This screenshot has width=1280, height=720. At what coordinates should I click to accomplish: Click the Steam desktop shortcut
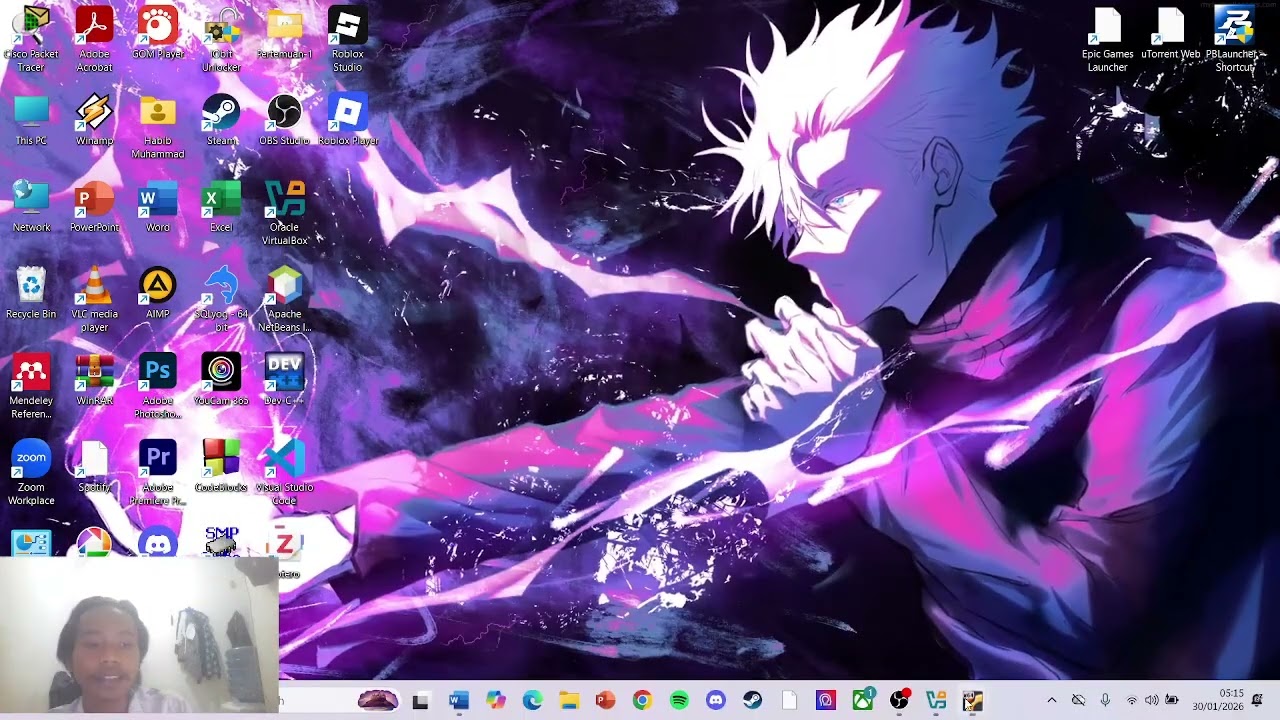point(221,120)
